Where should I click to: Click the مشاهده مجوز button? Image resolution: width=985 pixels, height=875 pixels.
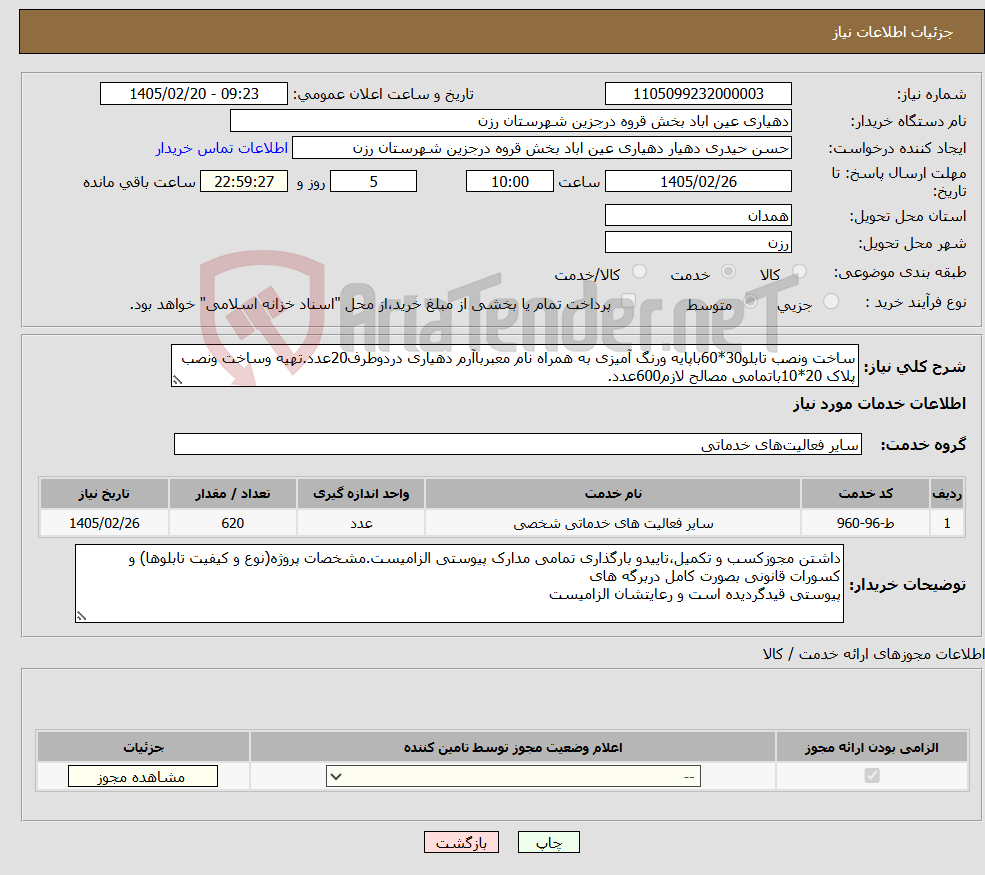pos(143,776)
